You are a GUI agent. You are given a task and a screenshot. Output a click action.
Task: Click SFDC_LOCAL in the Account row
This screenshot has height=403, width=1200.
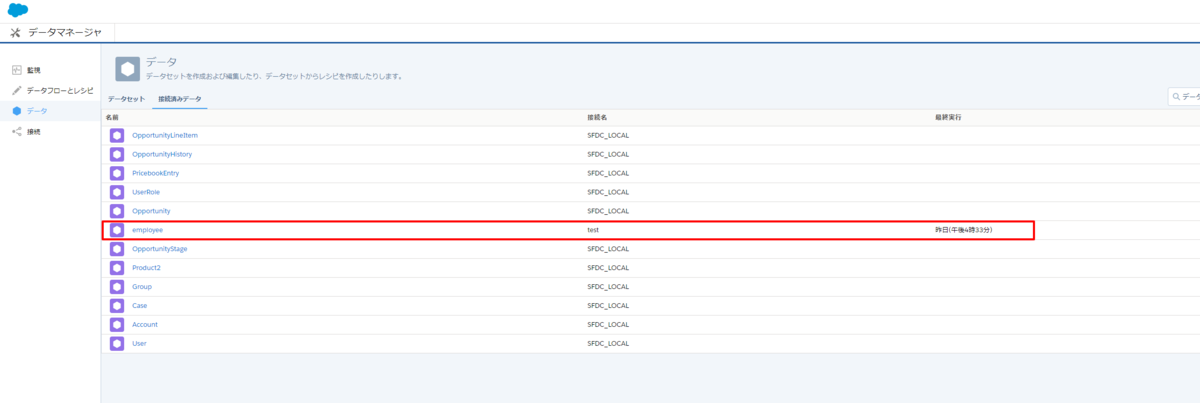point(608,324)
